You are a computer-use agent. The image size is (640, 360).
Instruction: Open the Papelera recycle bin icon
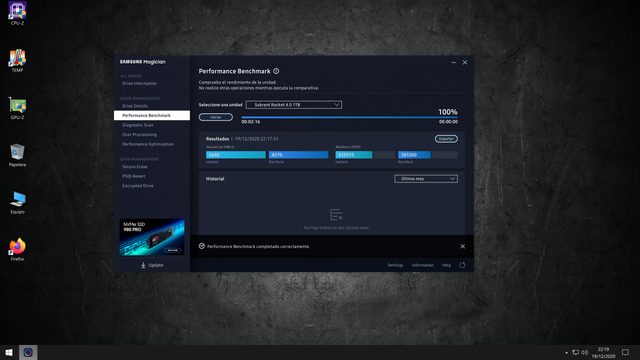pyautogui.click(x=17, y=155)
